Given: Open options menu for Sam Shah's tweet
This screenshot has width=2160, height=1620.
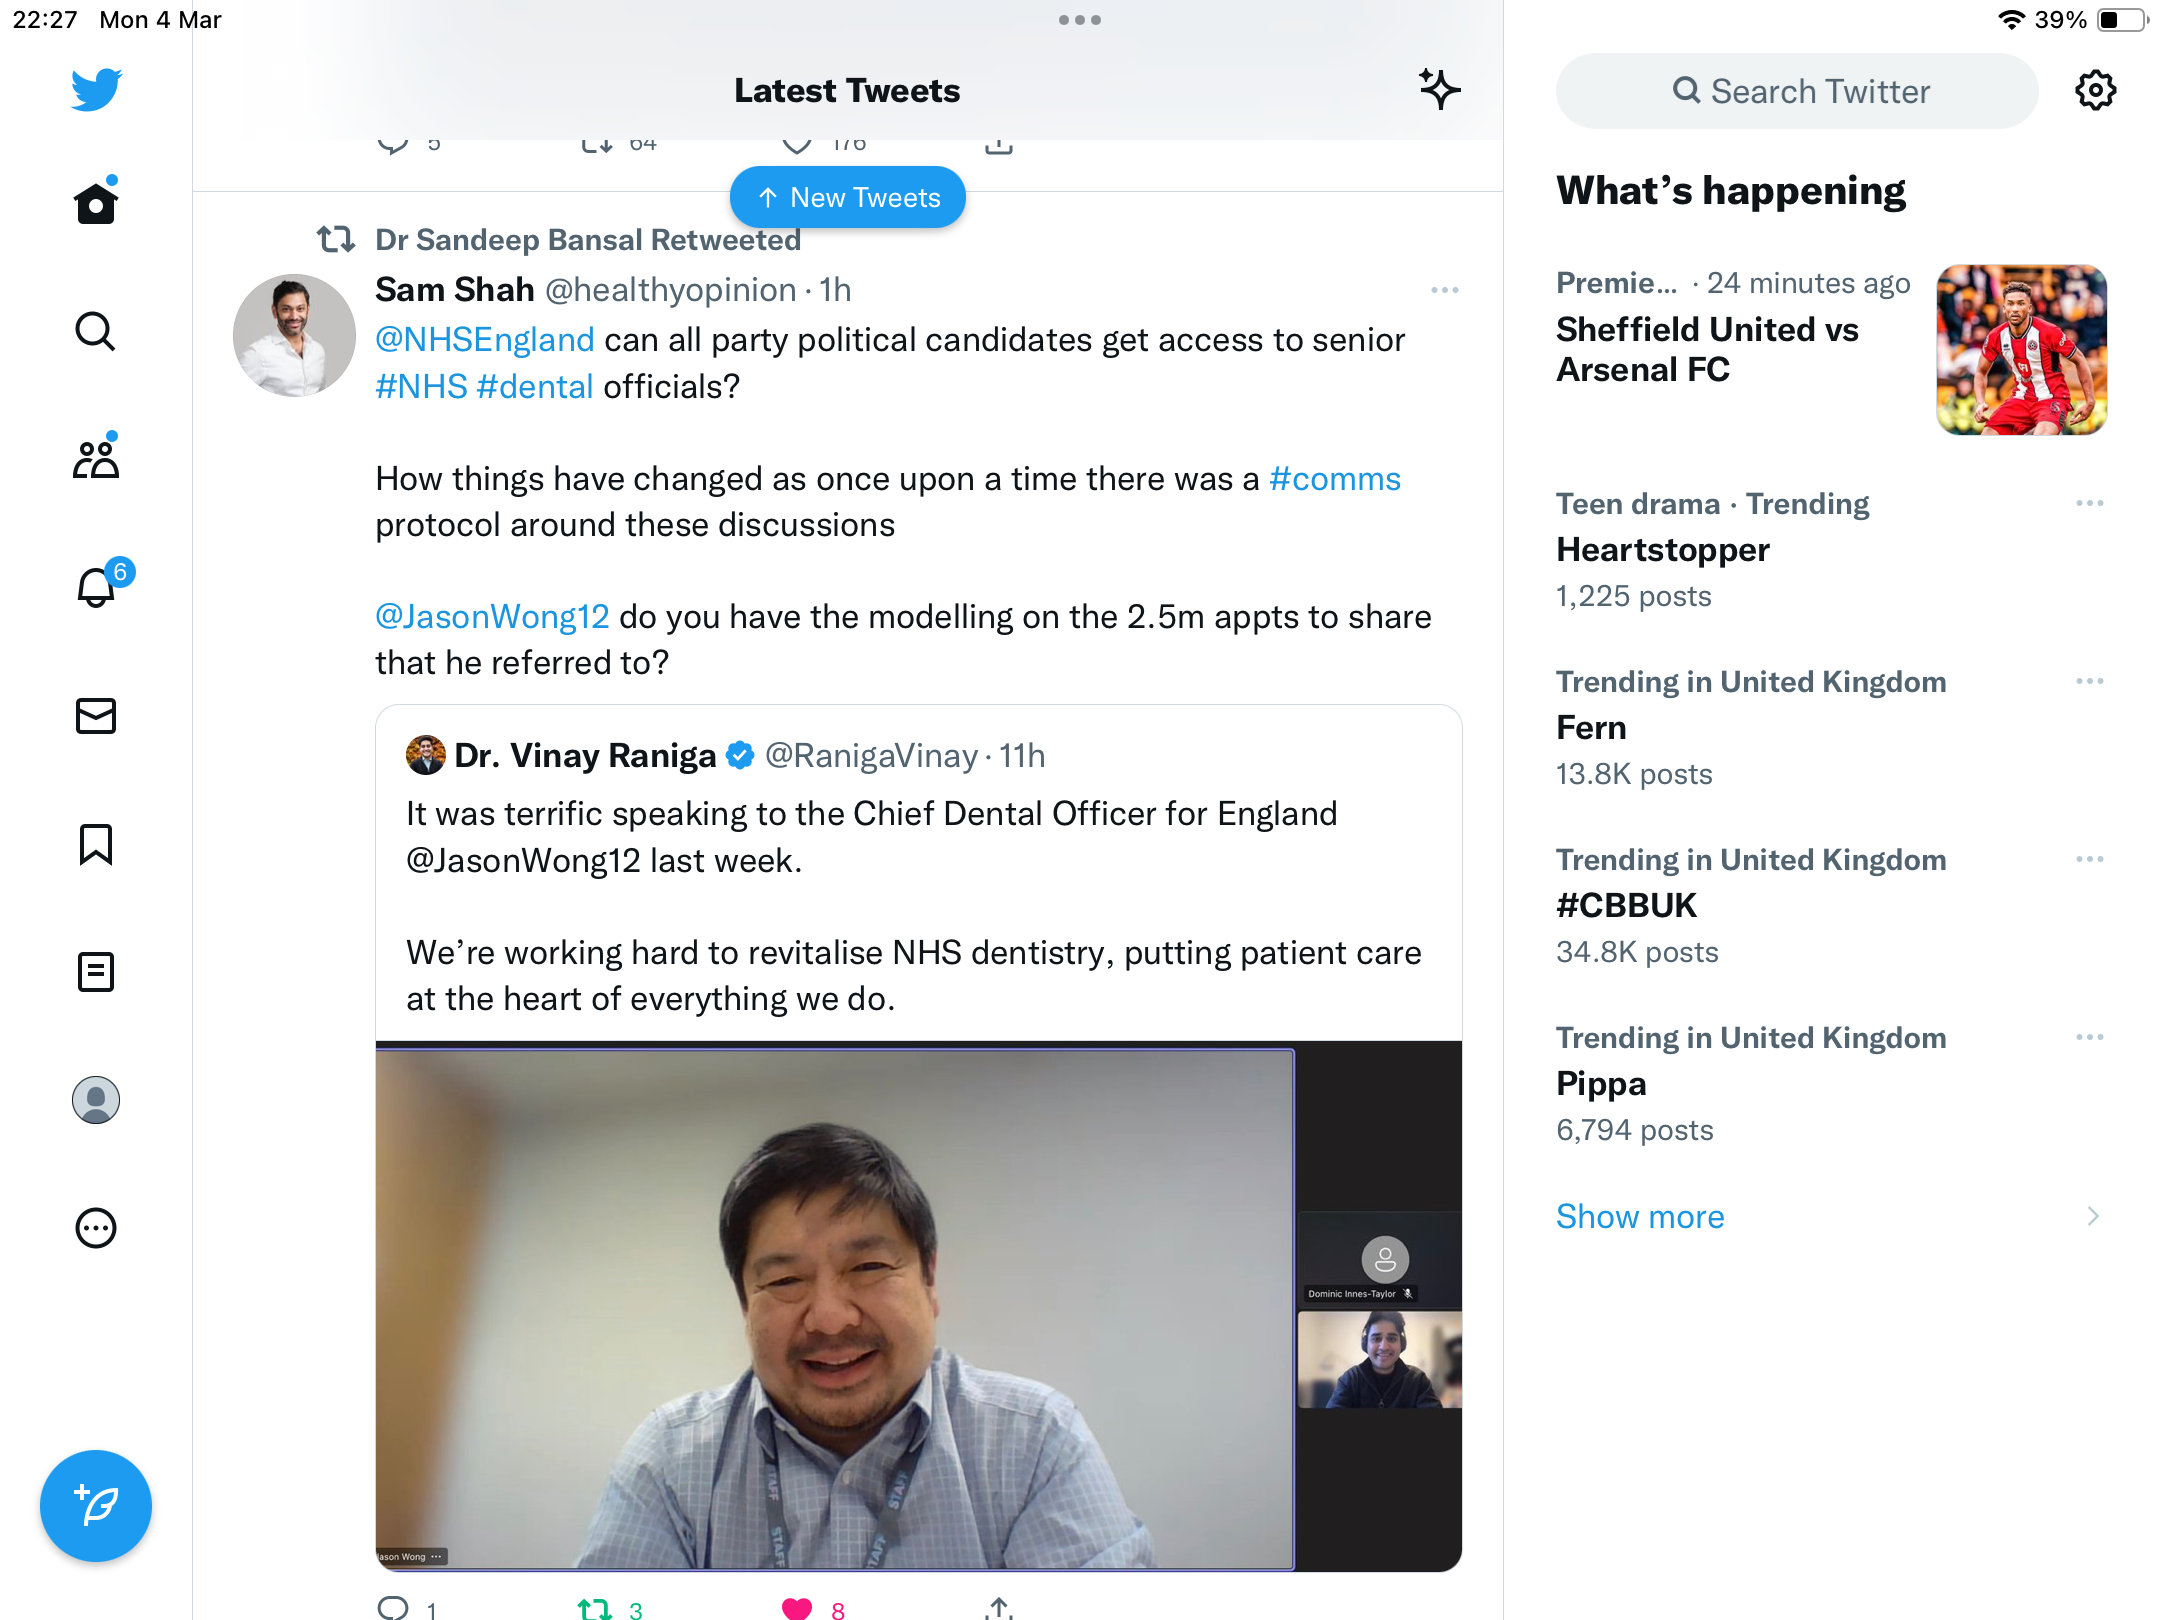Looking at the screenshot, I should (1445, 290).
